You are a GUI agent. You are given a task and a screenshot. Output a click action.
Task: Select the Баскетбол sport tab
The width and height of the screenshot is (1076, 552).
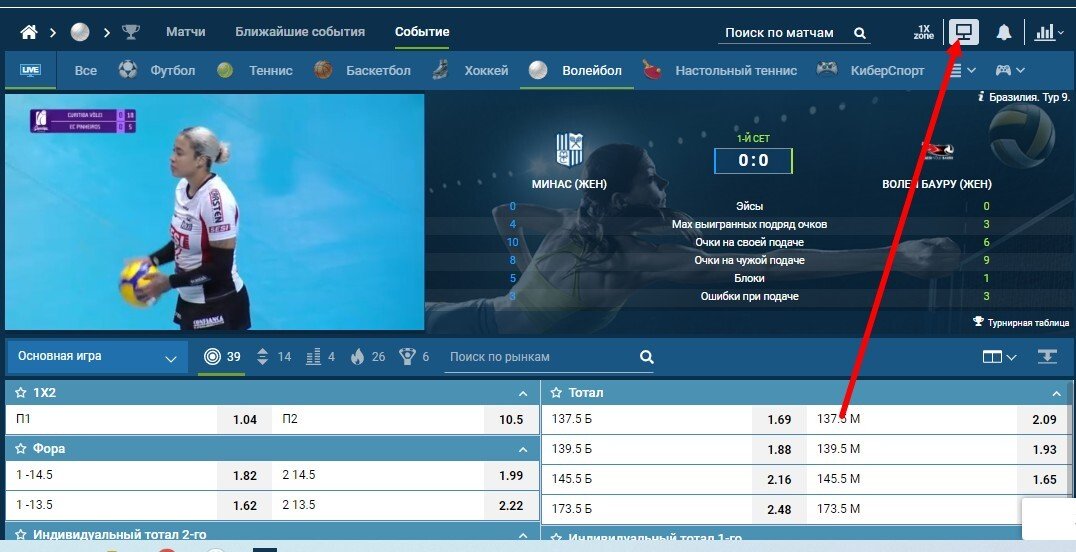(377, 71)
